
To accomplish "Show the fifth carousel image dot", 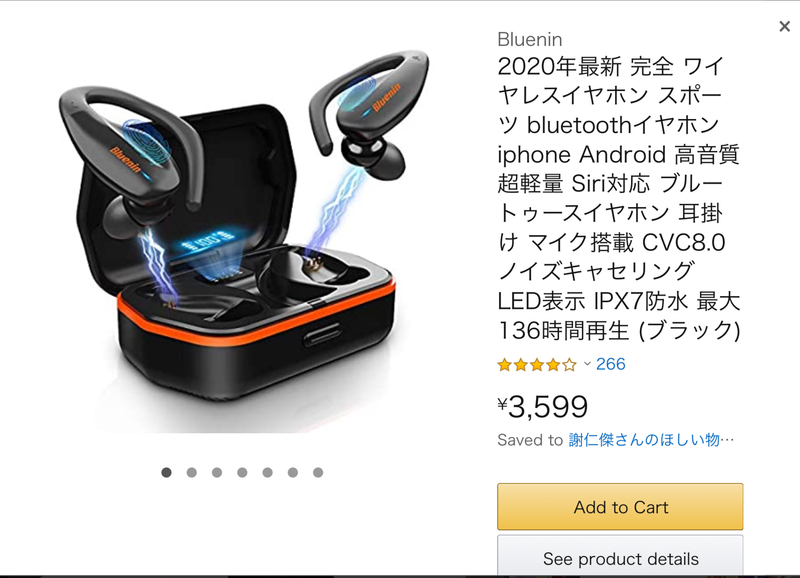I will coord(267,472).
